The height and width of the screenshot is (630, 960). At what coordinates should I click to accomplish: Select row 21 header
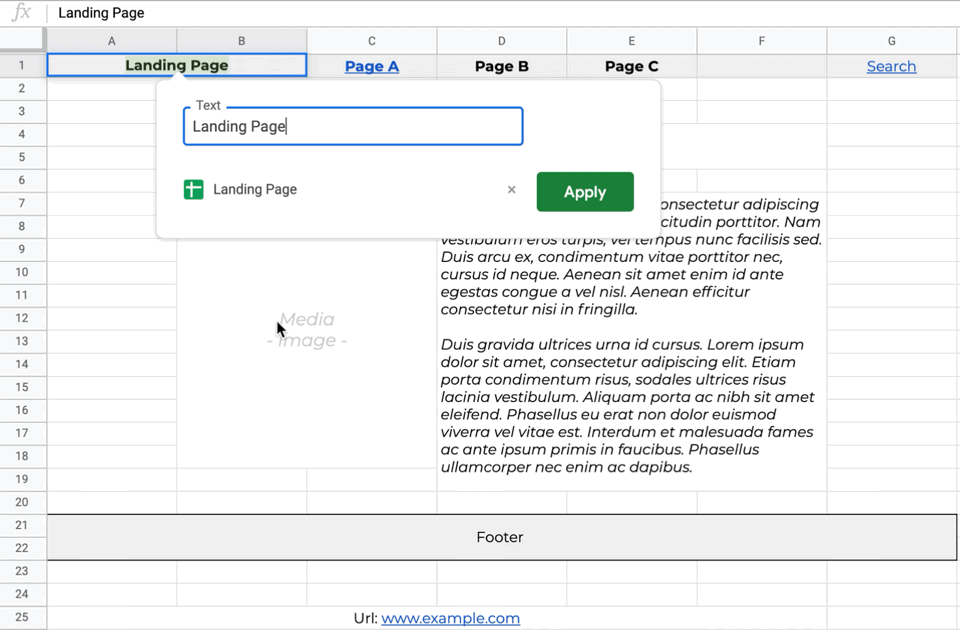[x=22, y=525]
